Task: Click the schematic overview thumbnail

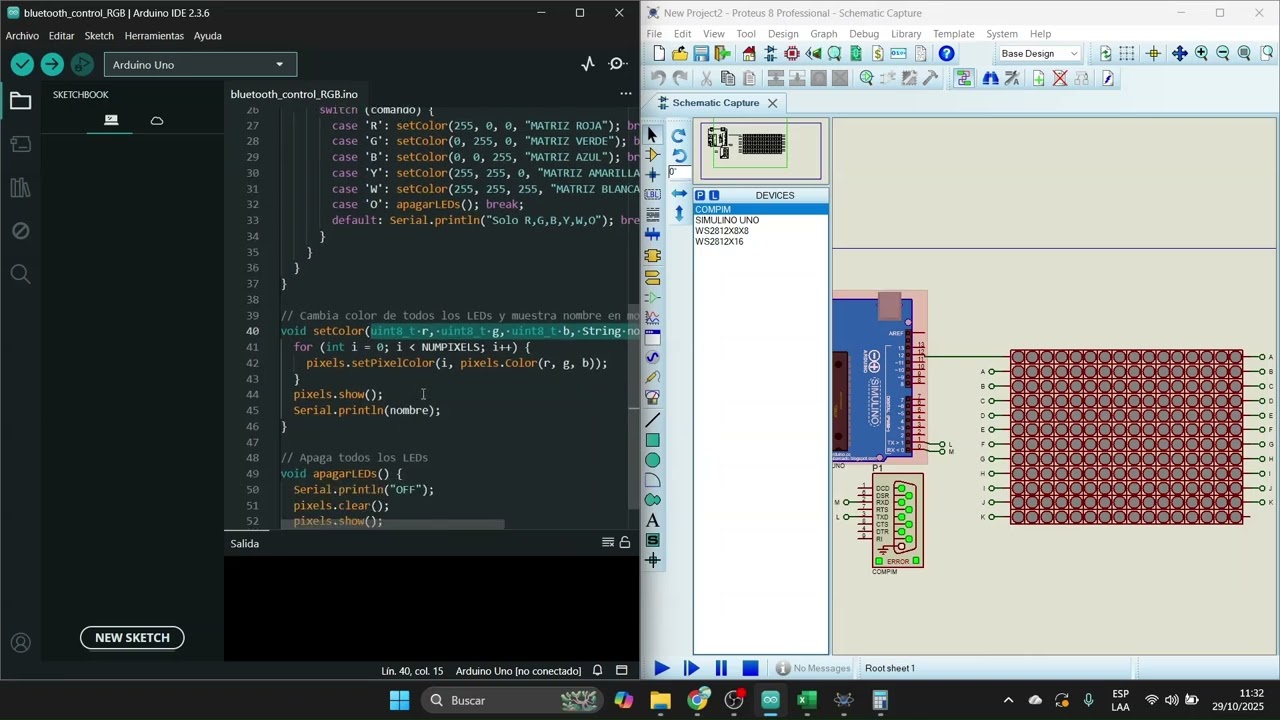Action: [x=761, y=151]
